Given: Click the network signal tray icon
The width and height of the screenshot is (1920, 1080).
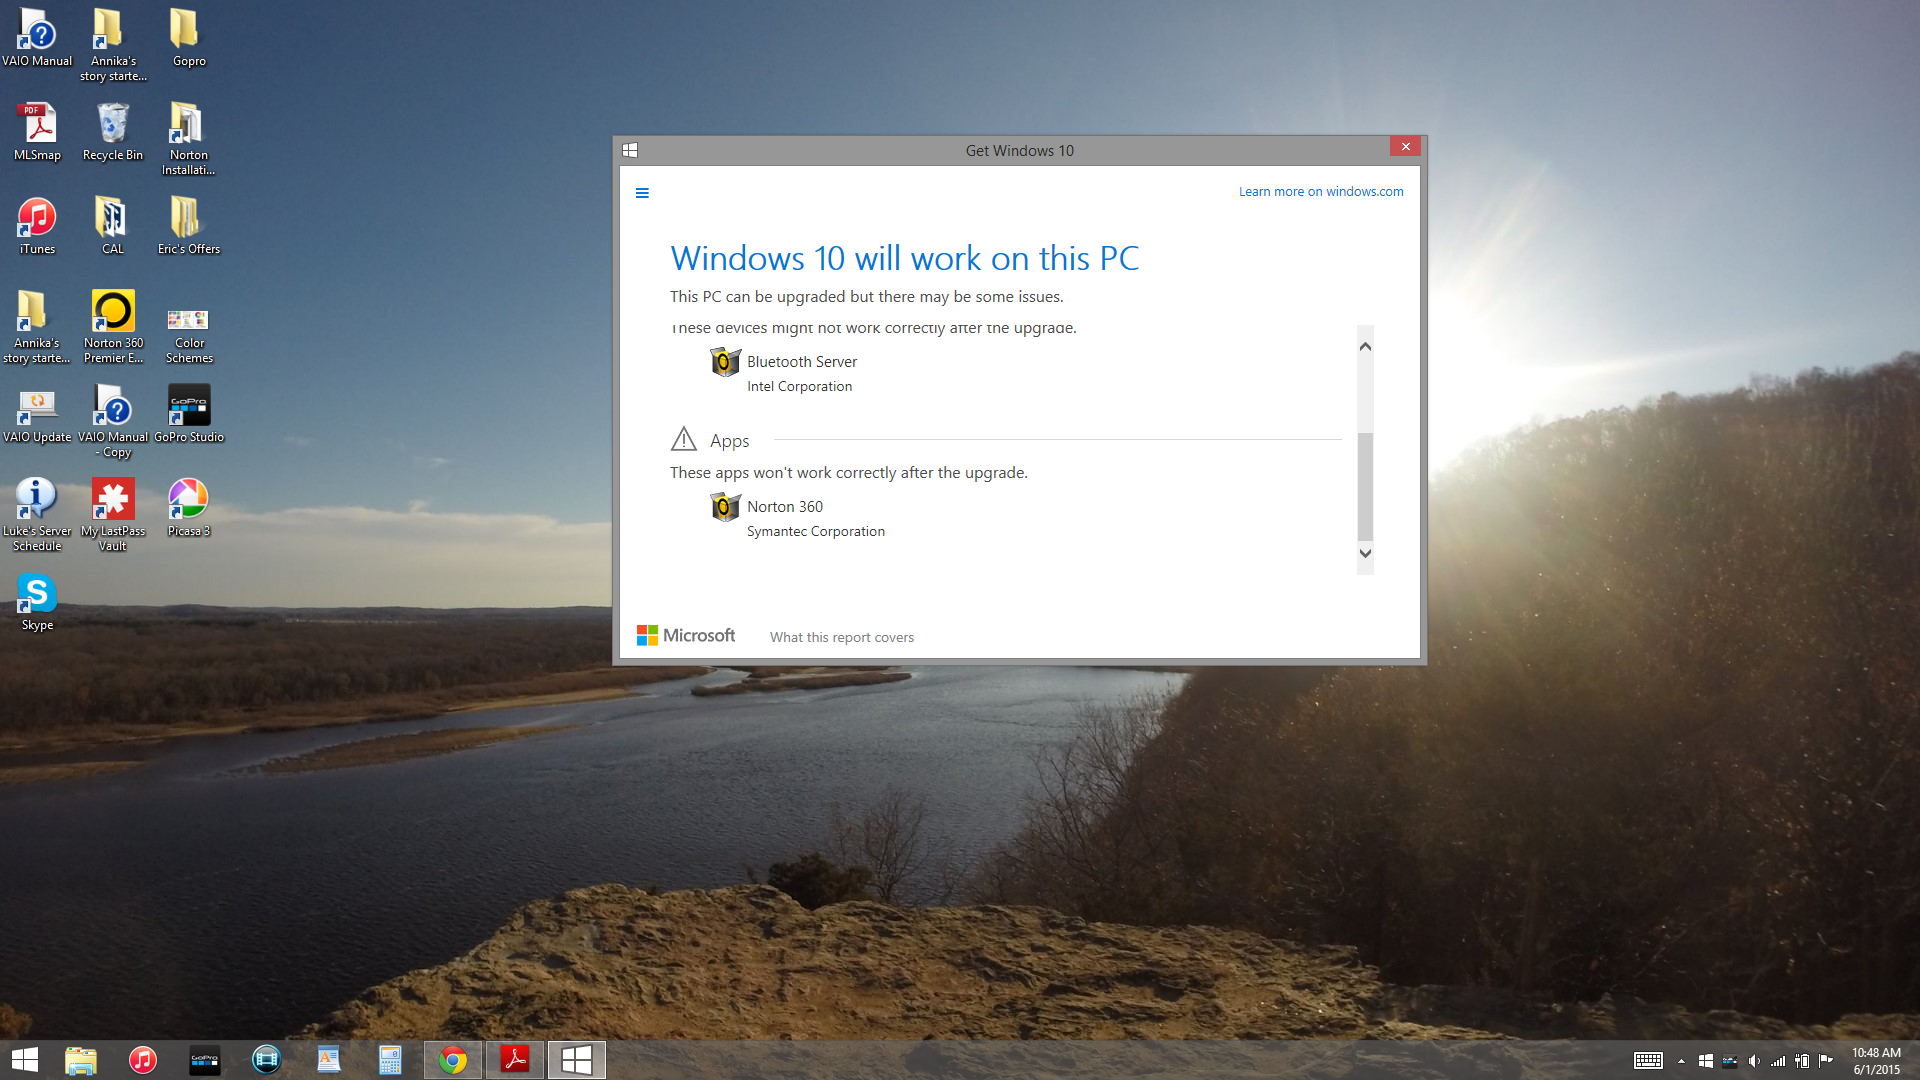Looking at the screenshot, I should tap(1778, 1061).
